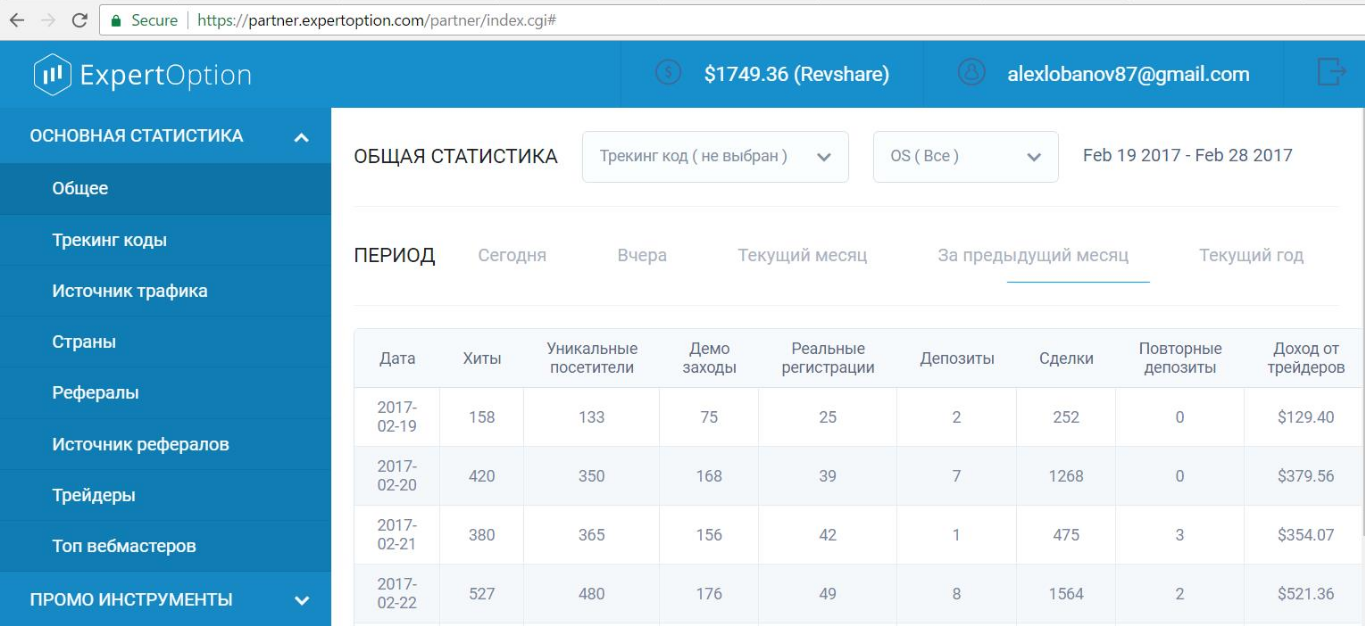Open Трекинг коды in sidebar

(x=109, y=240)
